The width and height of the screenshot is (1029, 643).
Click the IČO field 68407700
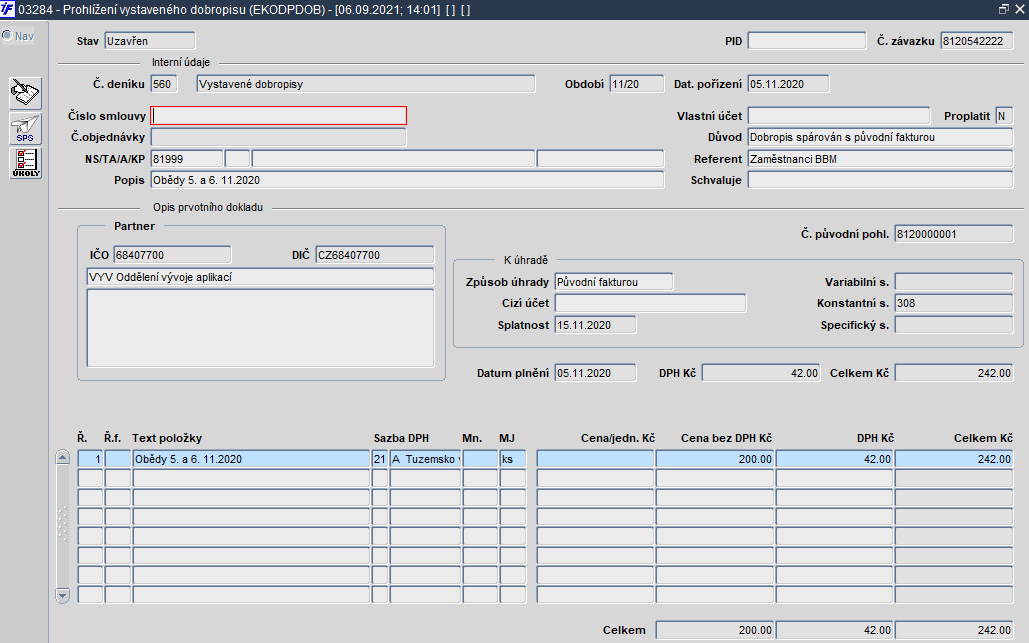(172, 255)
